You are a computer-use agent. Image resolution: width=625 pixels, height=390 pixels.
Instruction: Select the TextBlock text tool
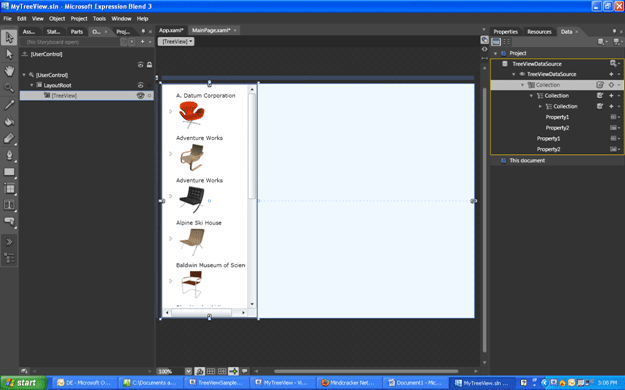9,205
